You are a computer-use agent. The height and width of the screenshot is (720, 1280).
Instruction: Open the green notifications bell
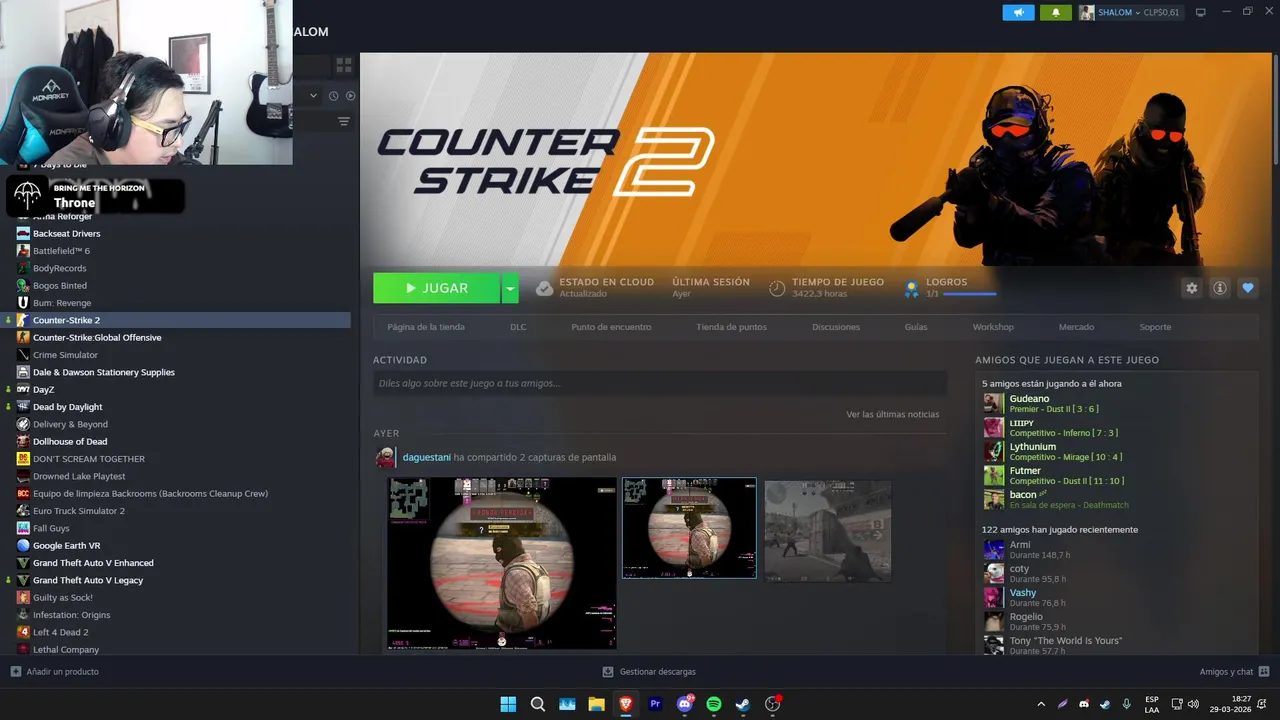[x=1055, y=12]
